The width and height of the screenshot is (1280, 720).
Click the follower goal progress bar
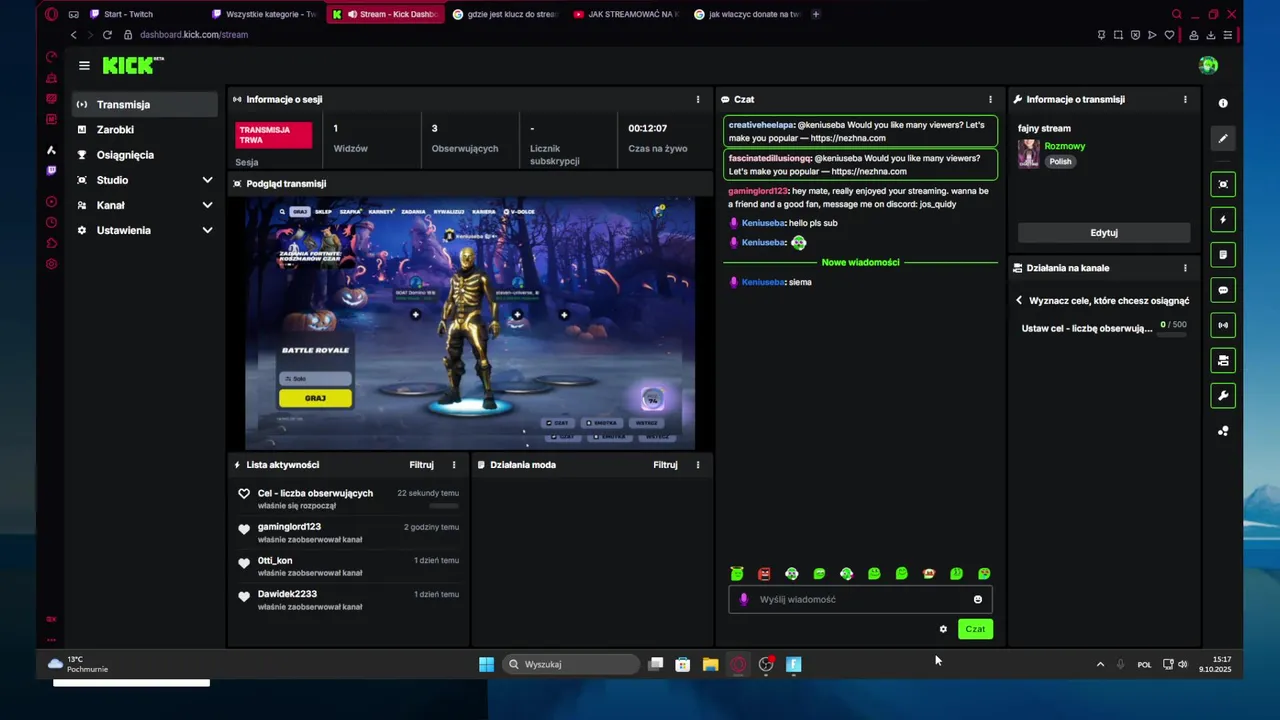[x=1172, y=334]
